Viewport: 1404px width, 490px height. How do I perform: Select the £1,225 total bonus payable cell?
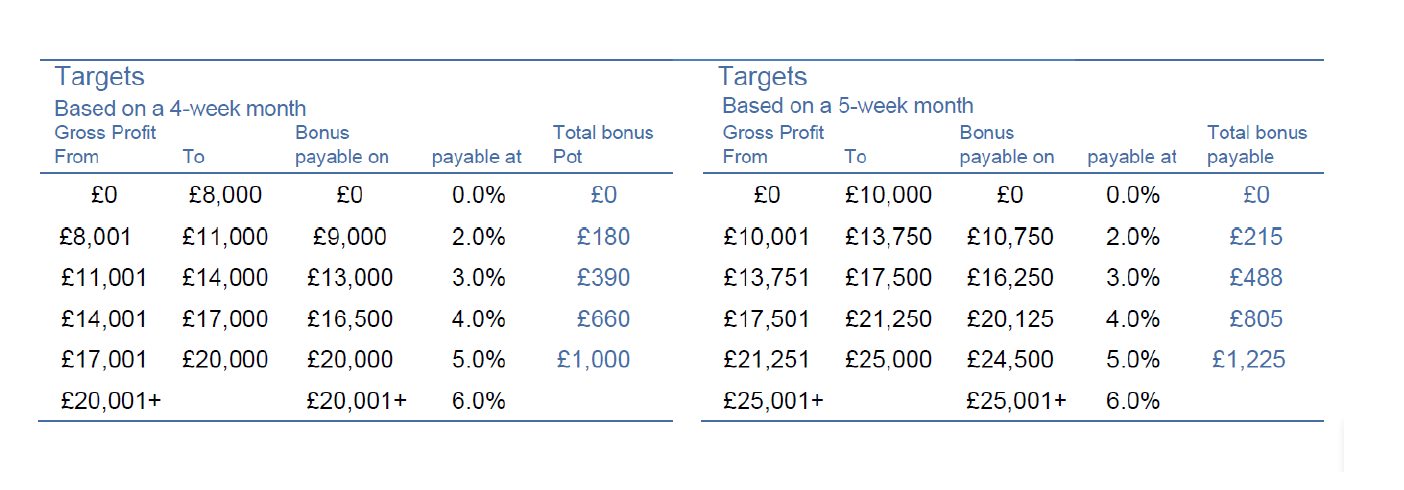tap(1248, 359)
